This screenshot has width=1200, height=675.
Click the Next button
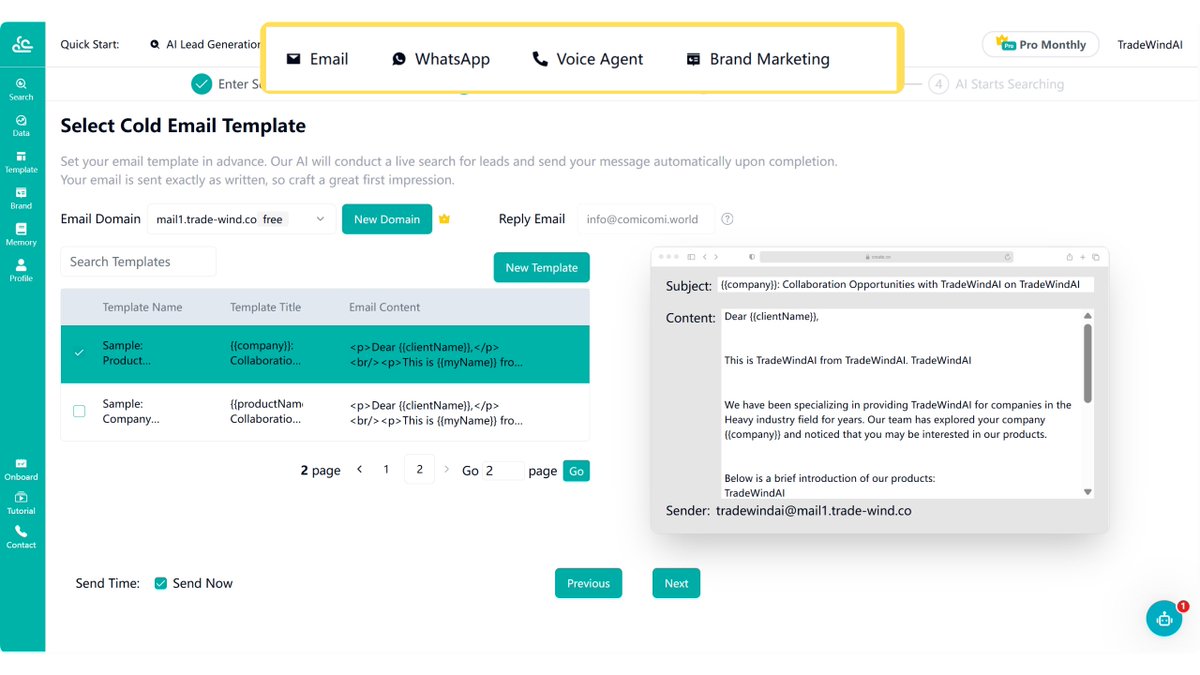pos(676,583)
